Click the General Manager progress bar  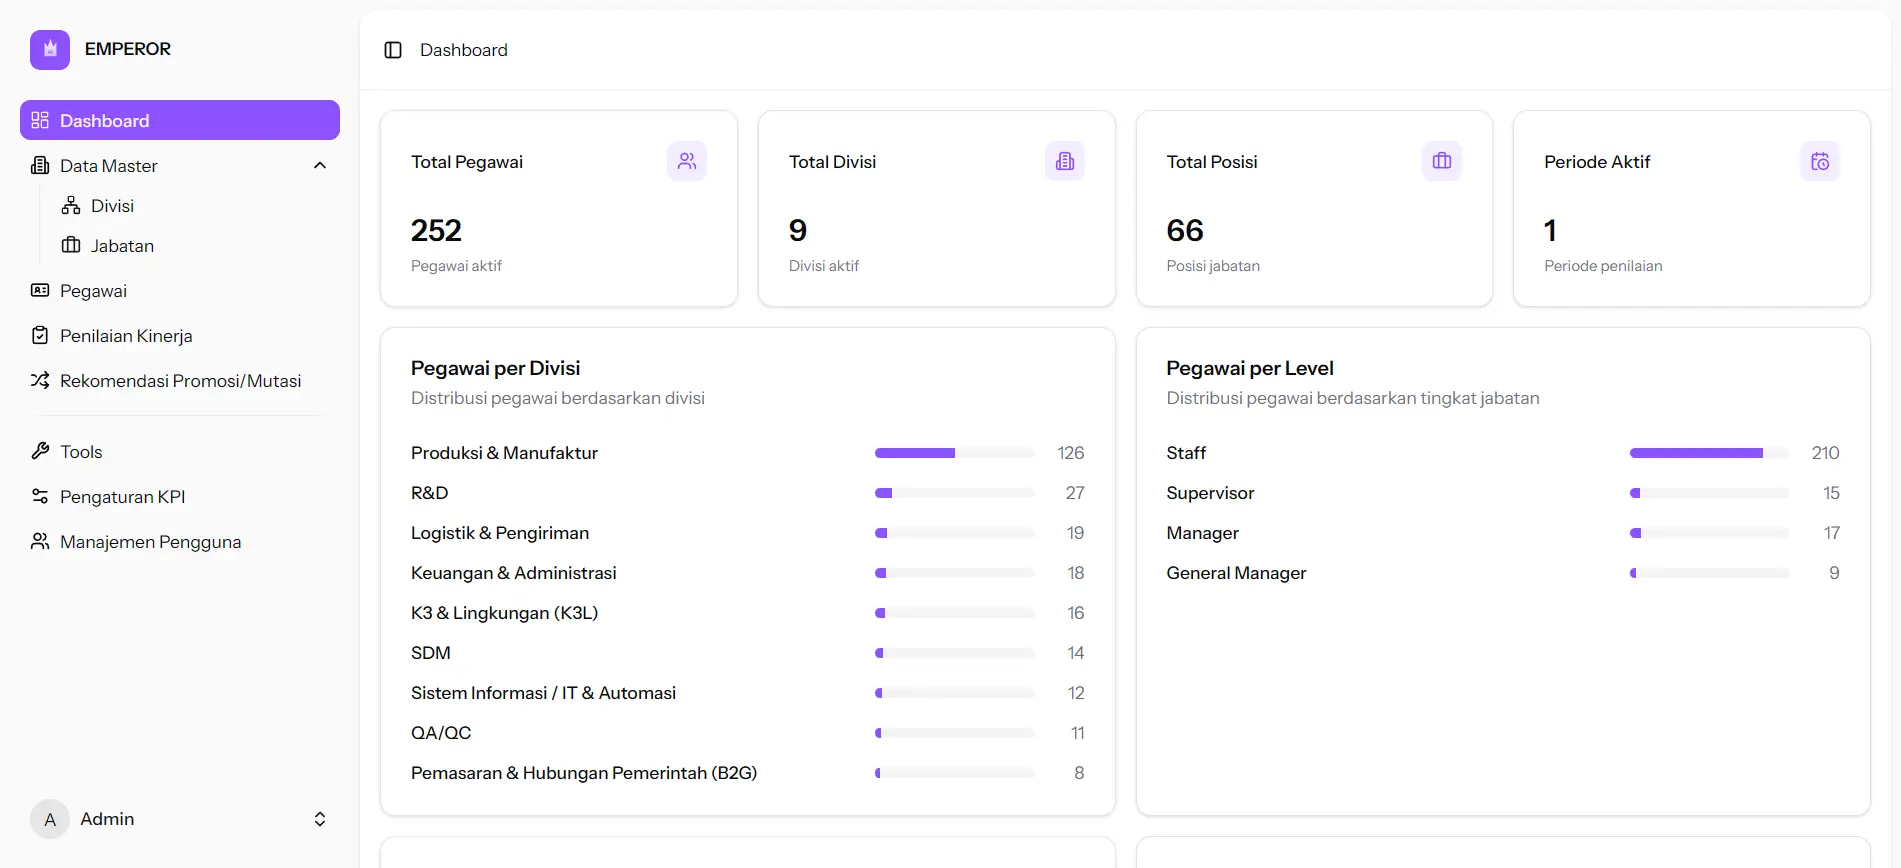1709,573
